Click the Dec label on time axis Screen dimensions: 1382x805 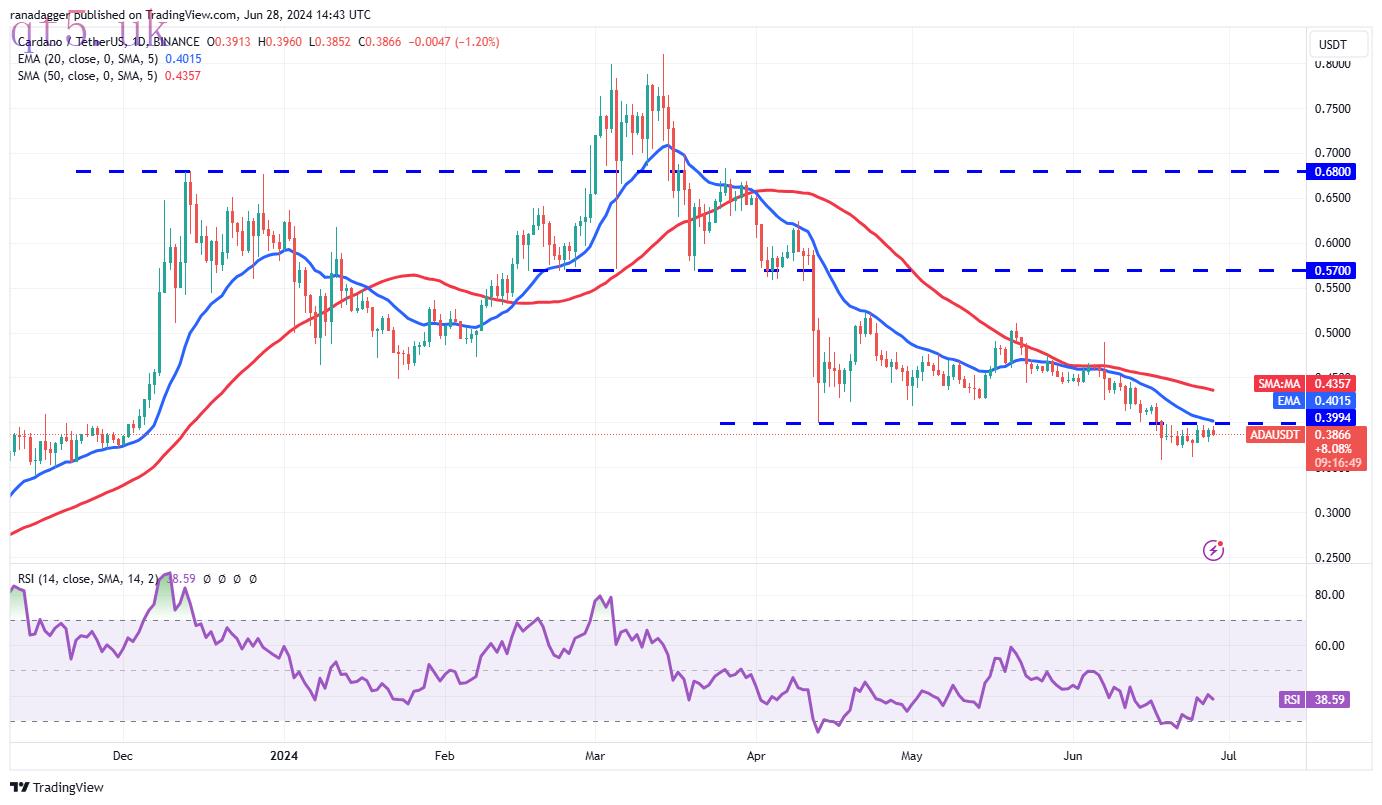122,755
